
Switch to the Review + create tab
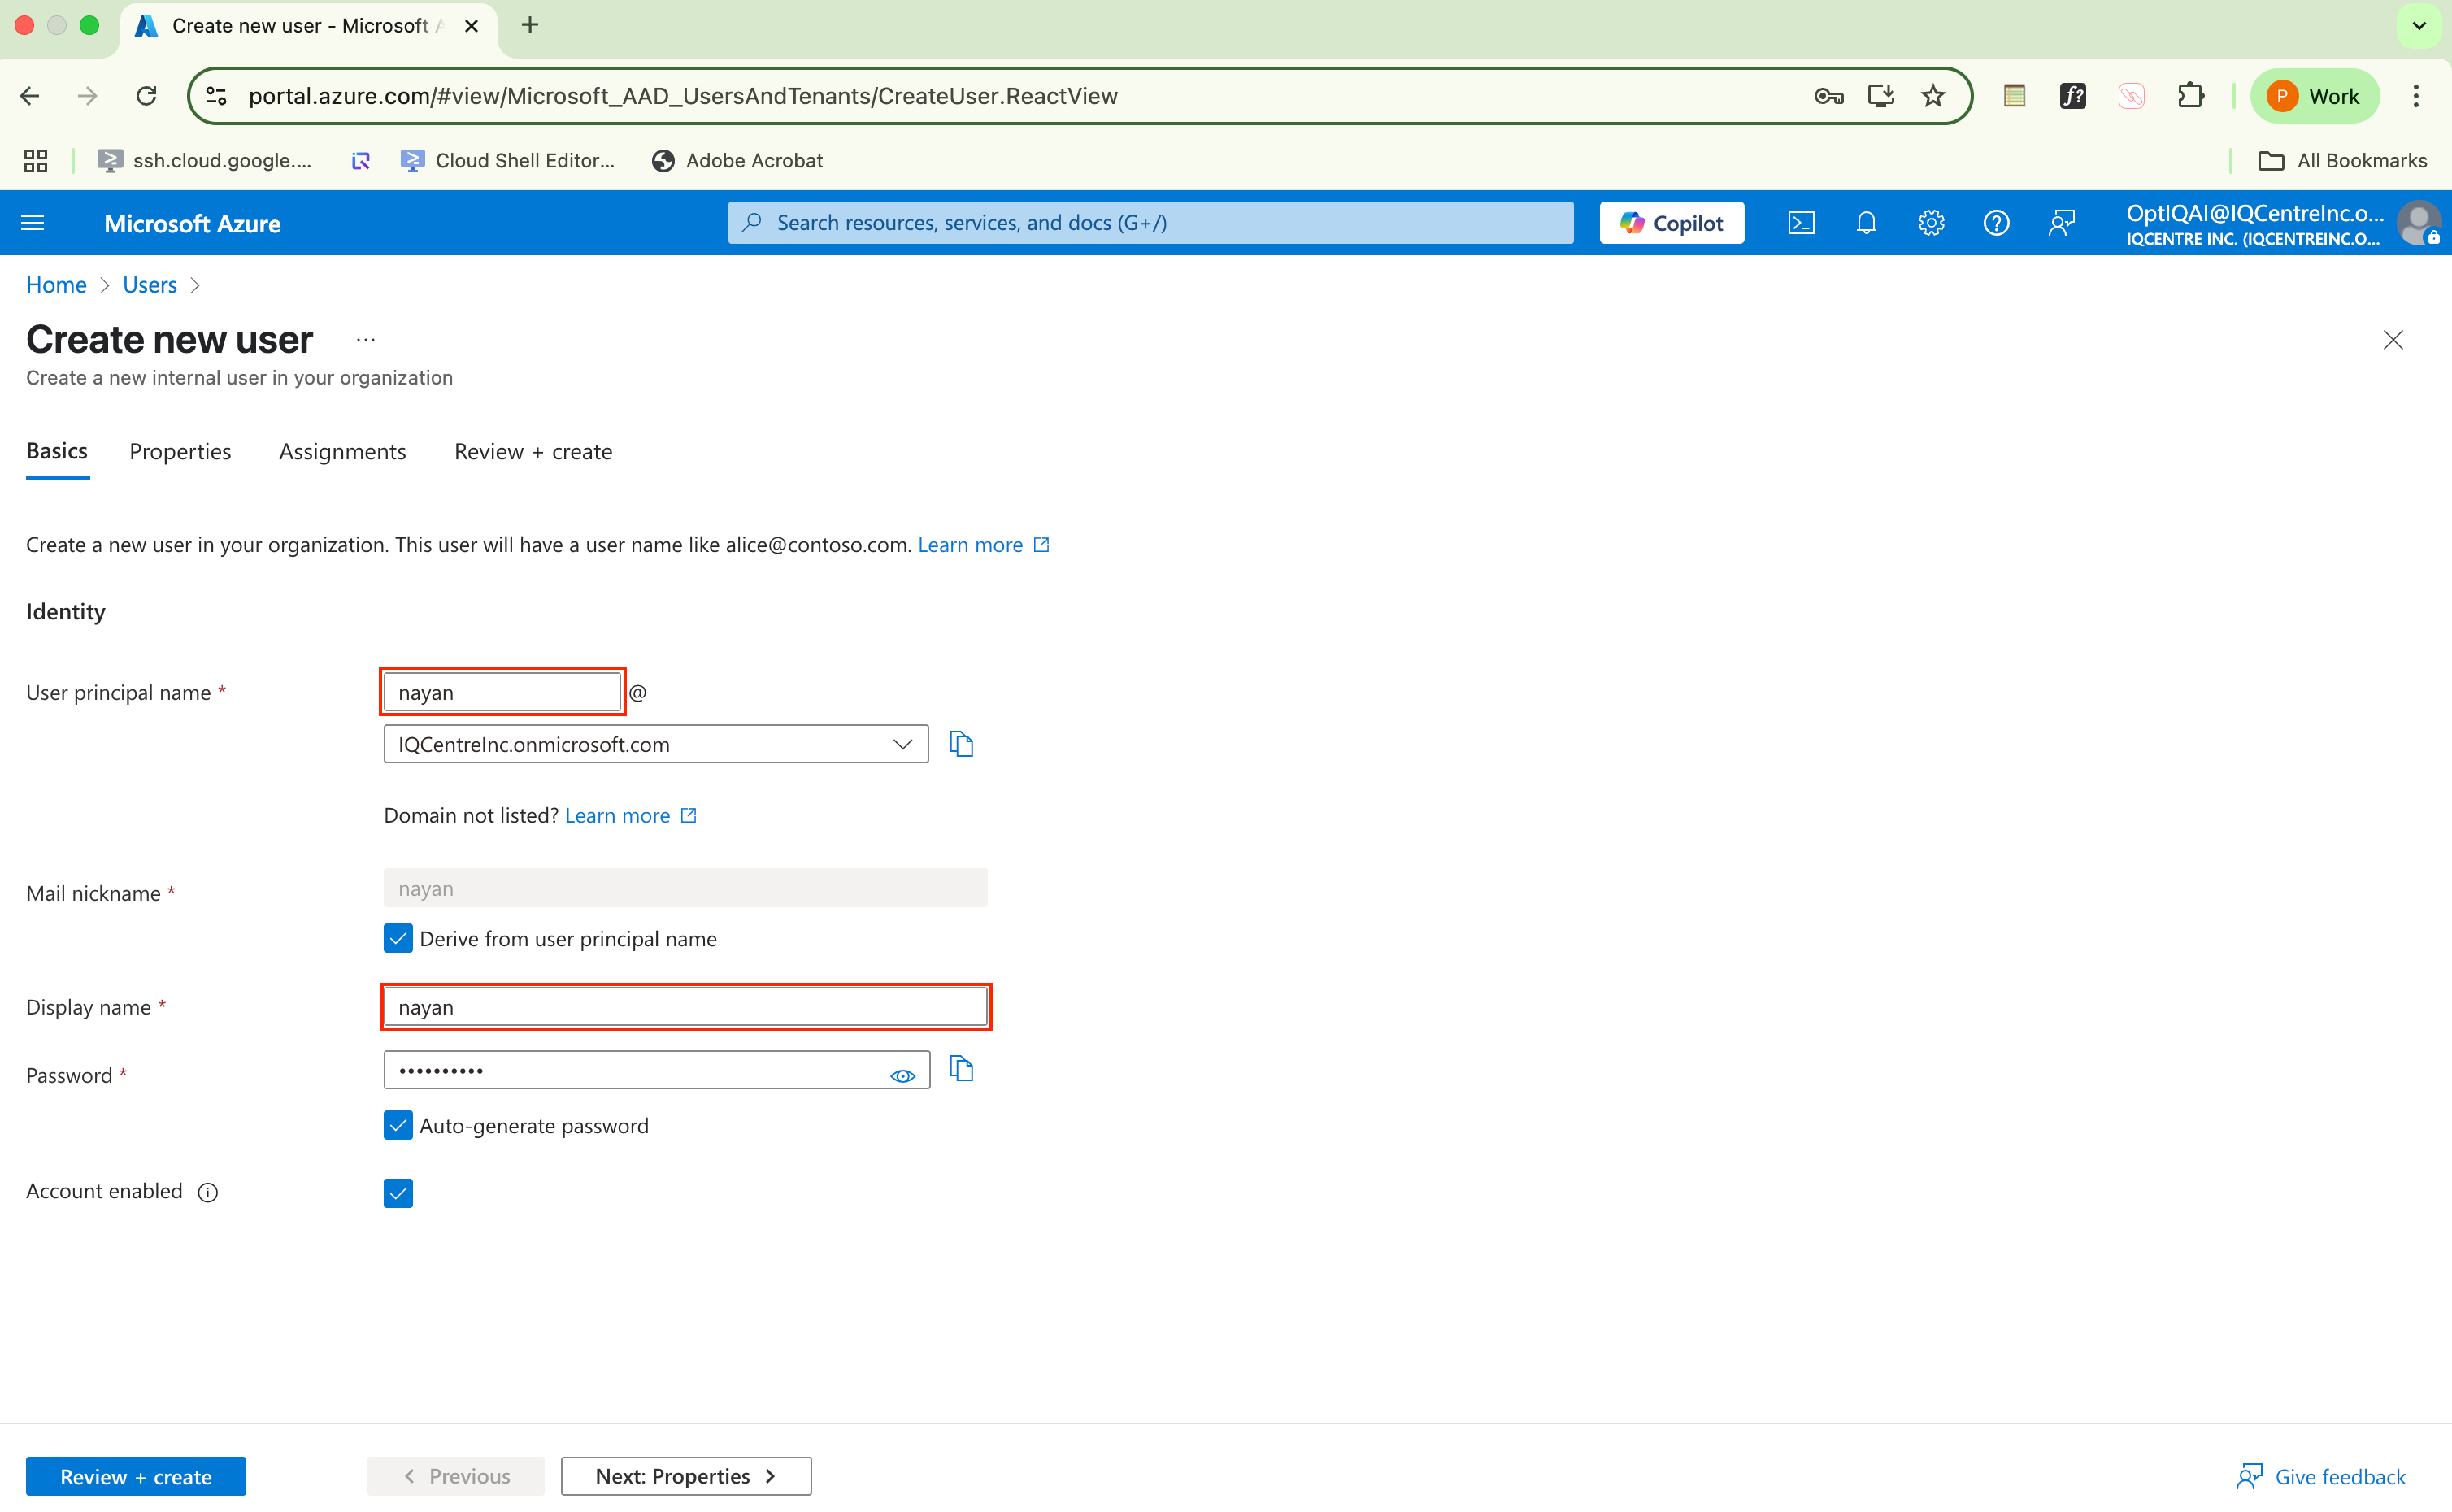(533, 452)
